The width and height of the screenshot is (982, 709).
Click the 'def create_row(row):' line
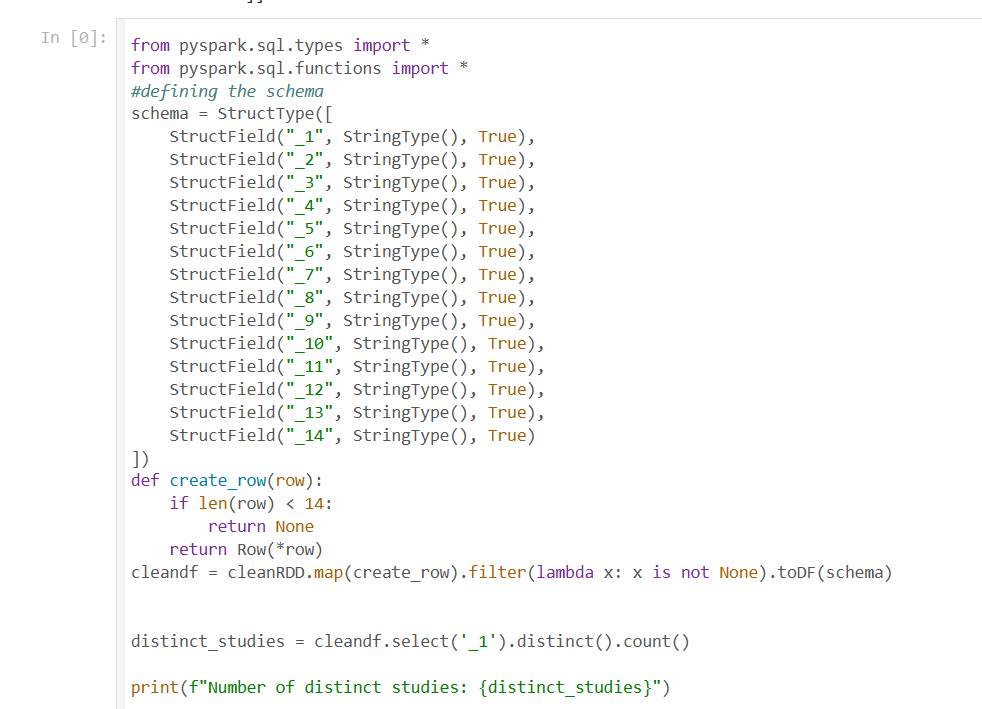[227, 481]
